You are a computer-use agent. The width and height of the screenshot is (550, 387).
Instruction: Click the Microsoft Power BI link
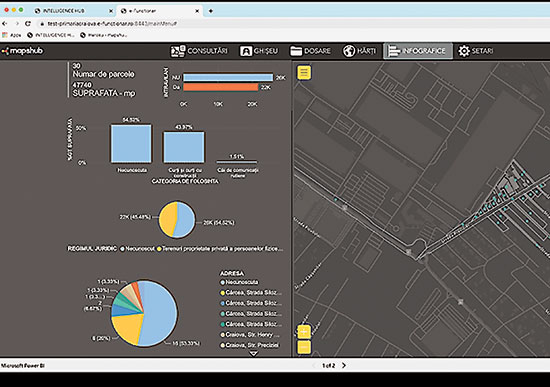(23, 366)
